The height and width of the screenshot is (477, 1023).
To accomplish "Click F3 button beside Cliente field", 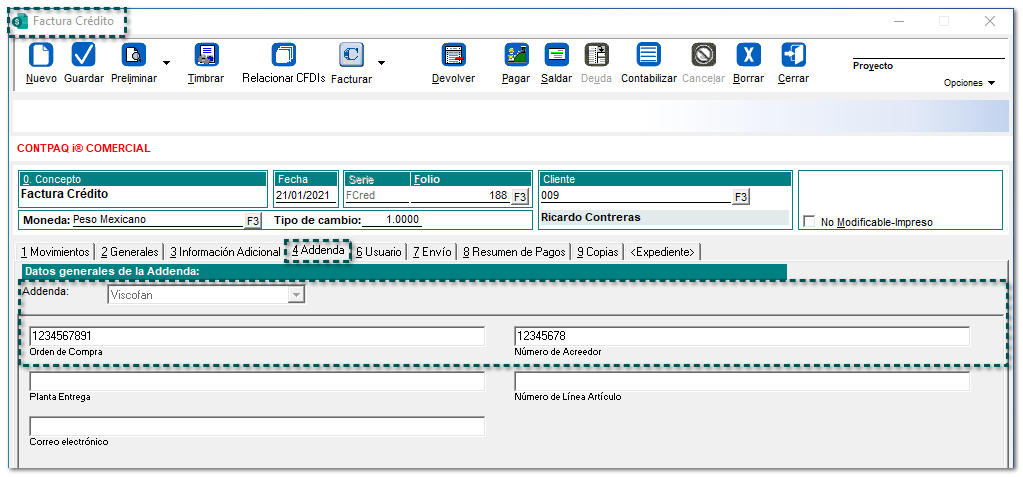I will [x=740, y=197].
